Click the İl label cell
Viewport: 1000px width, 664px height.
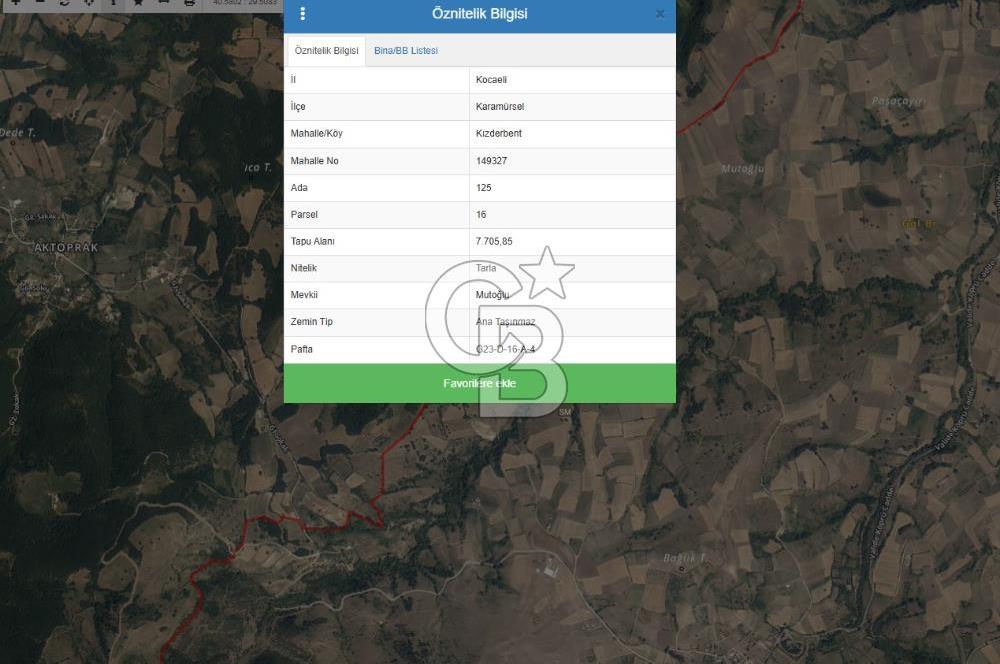point(377,80)
